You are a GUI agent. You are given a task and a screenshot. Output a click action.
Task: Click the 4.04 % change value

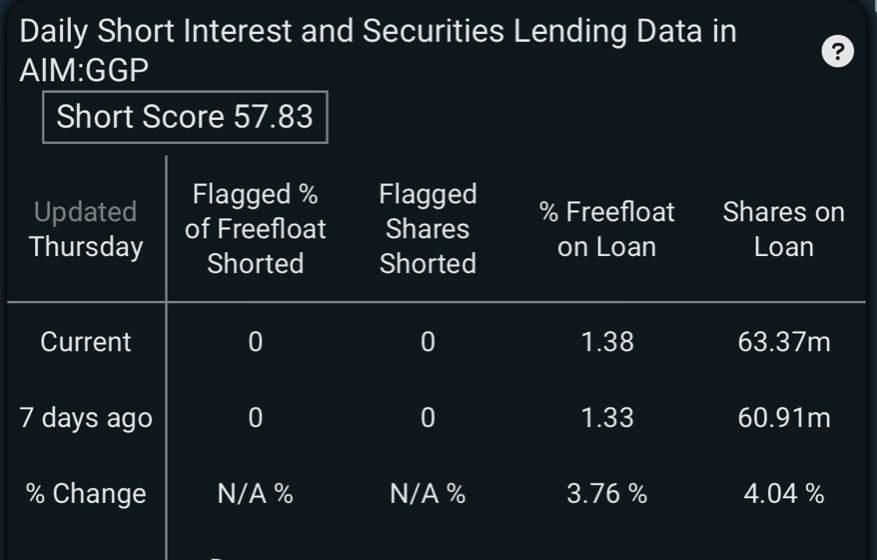point(784,494)
